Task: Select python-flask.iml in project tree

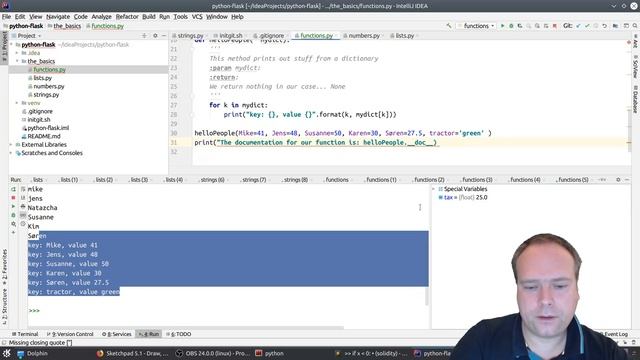Action: 48,128
